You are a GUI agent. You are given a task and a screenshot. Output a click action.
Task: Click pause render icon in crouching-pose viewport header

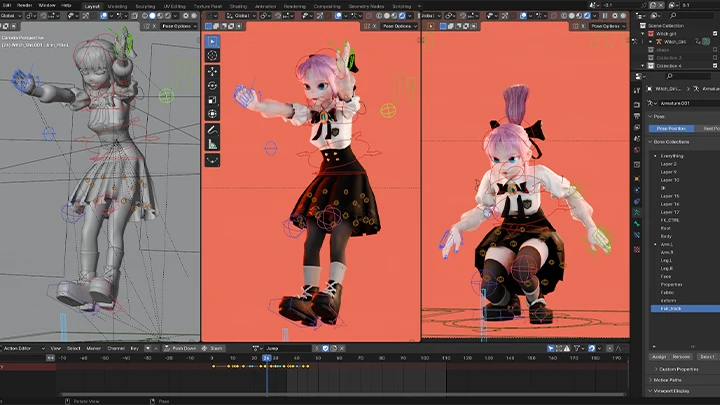(x=605, y=16)
